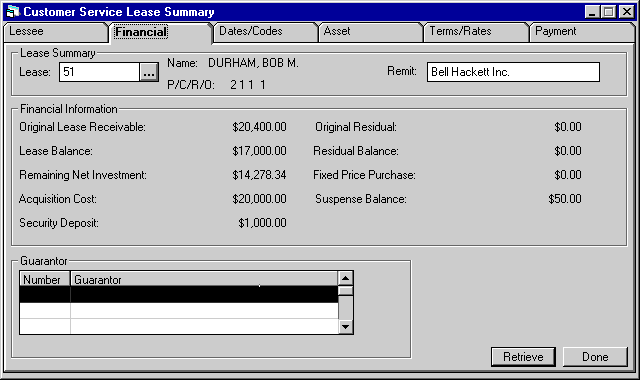Select the highlighted first guarantor row
Viewport: 640px width, 380px height.
[179, 294]
